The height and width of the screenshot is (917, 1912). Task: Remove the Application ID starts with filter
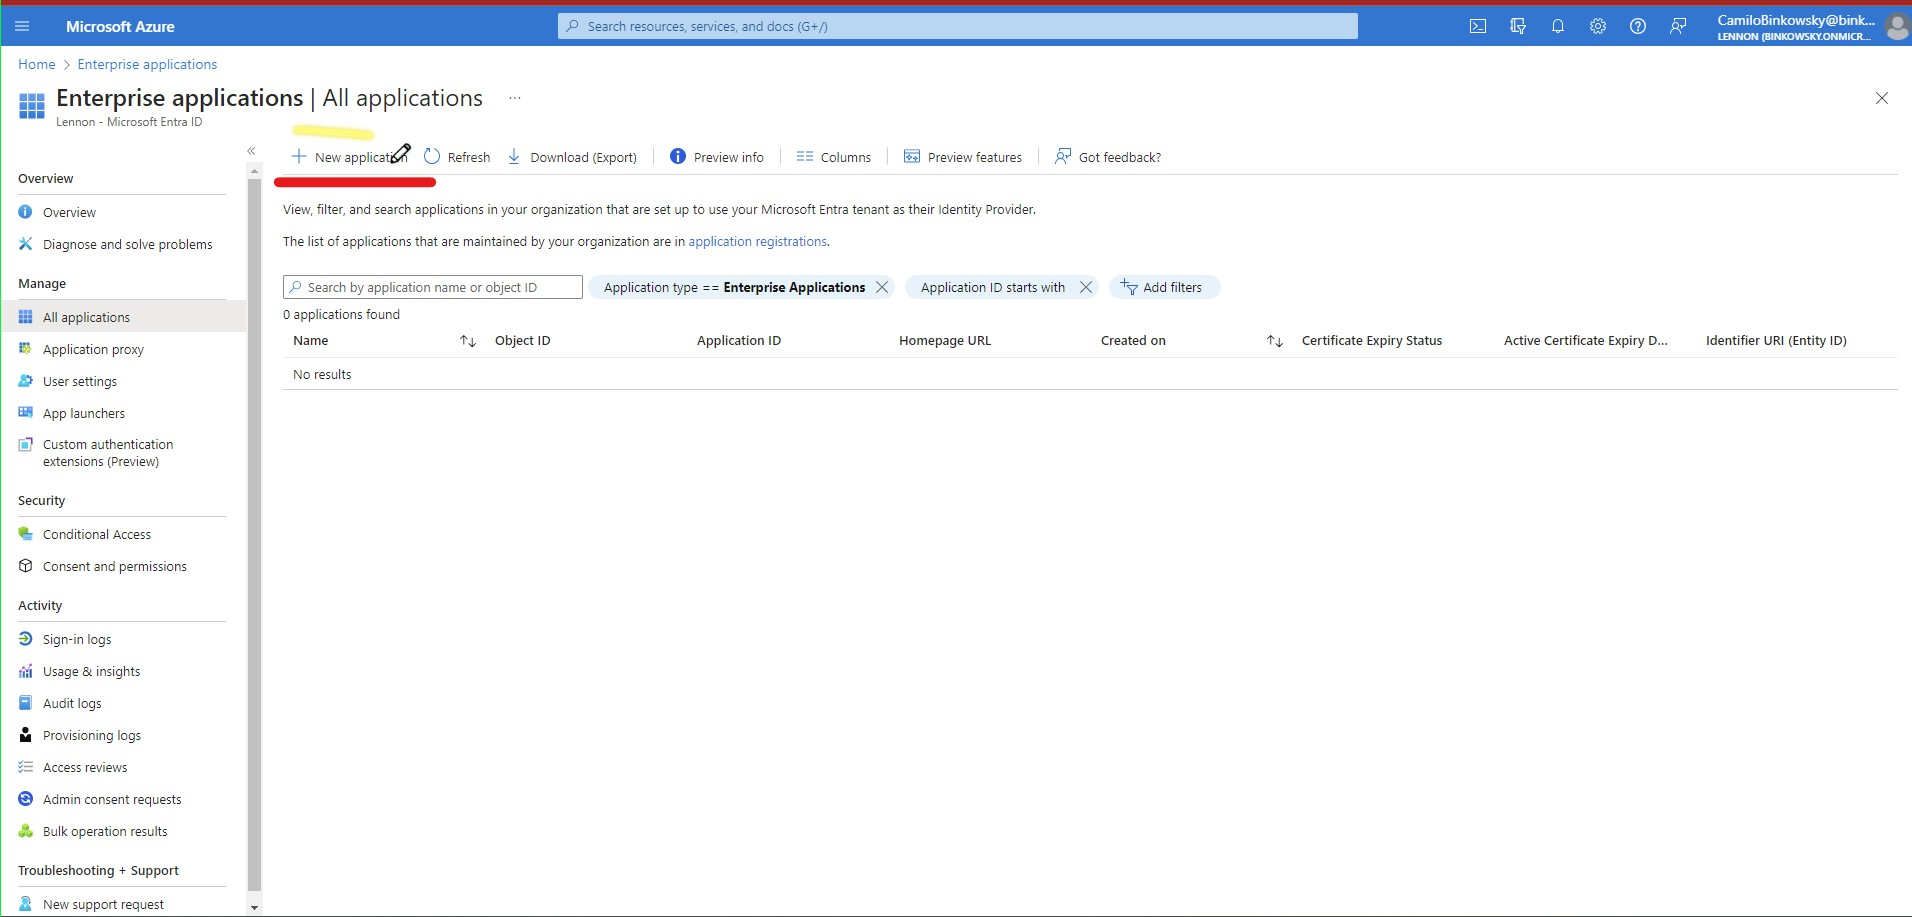(1086, 287)
